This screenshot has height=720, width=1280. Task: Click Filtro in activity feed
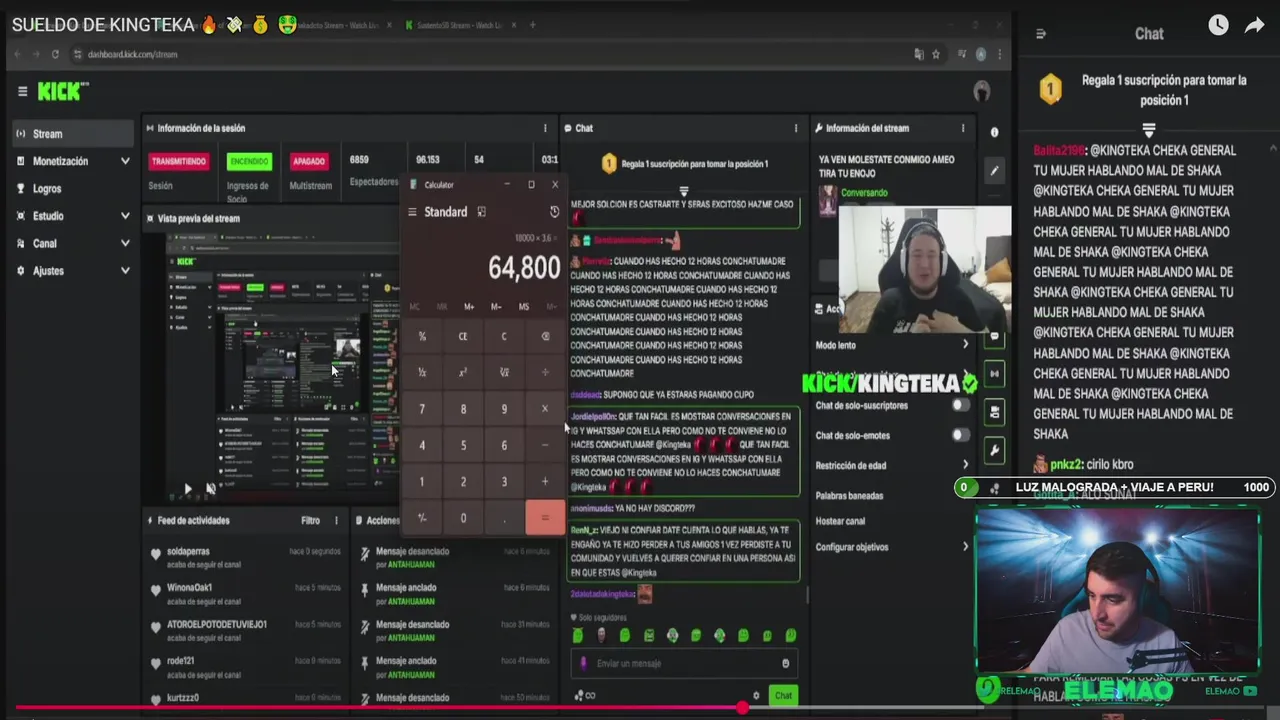[x=310, y=520]
